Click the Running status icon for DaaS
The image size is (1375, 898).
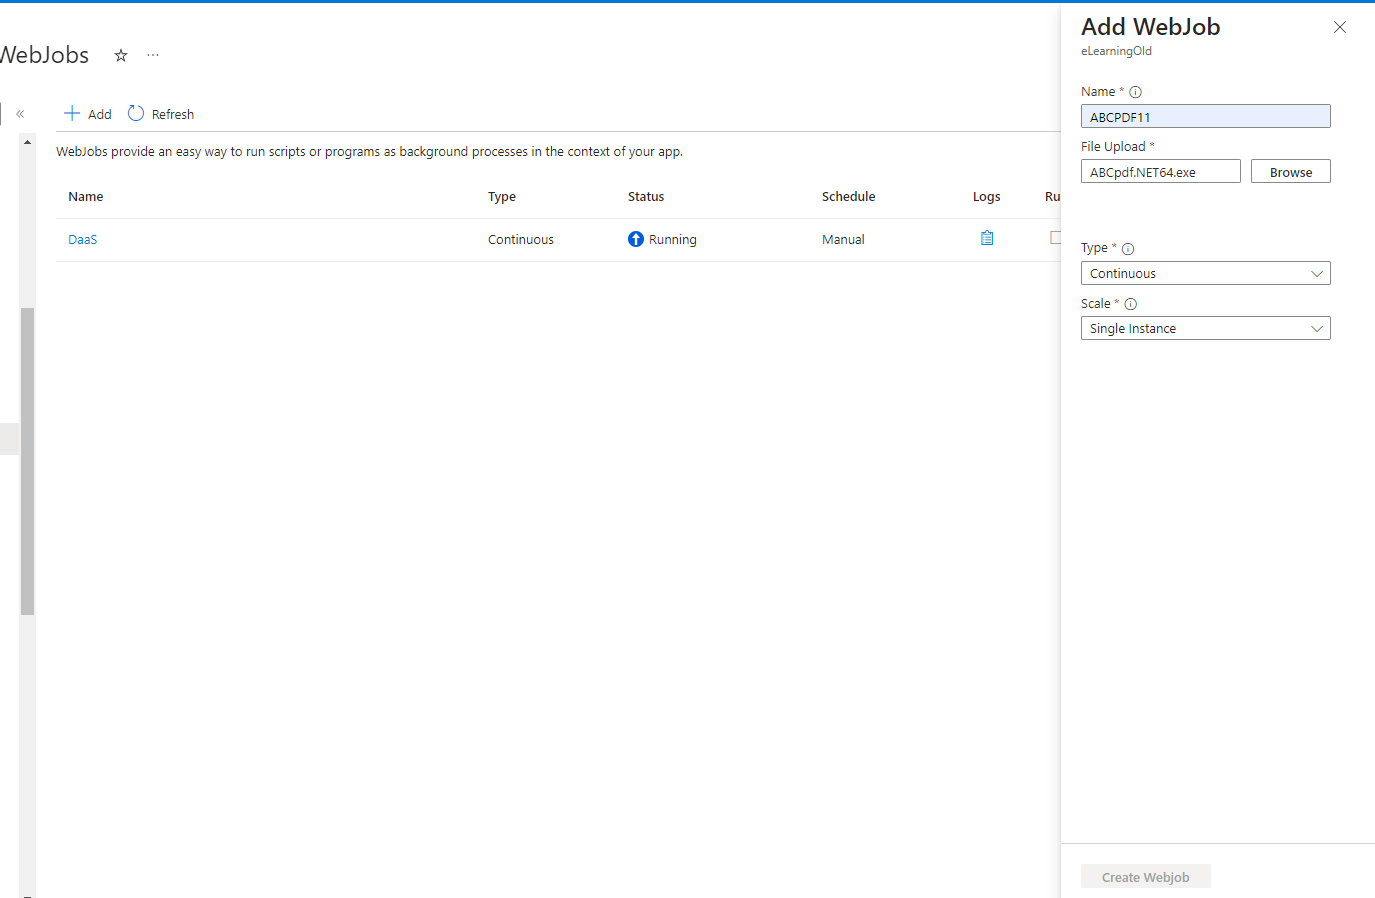click(x=635, y=238)
